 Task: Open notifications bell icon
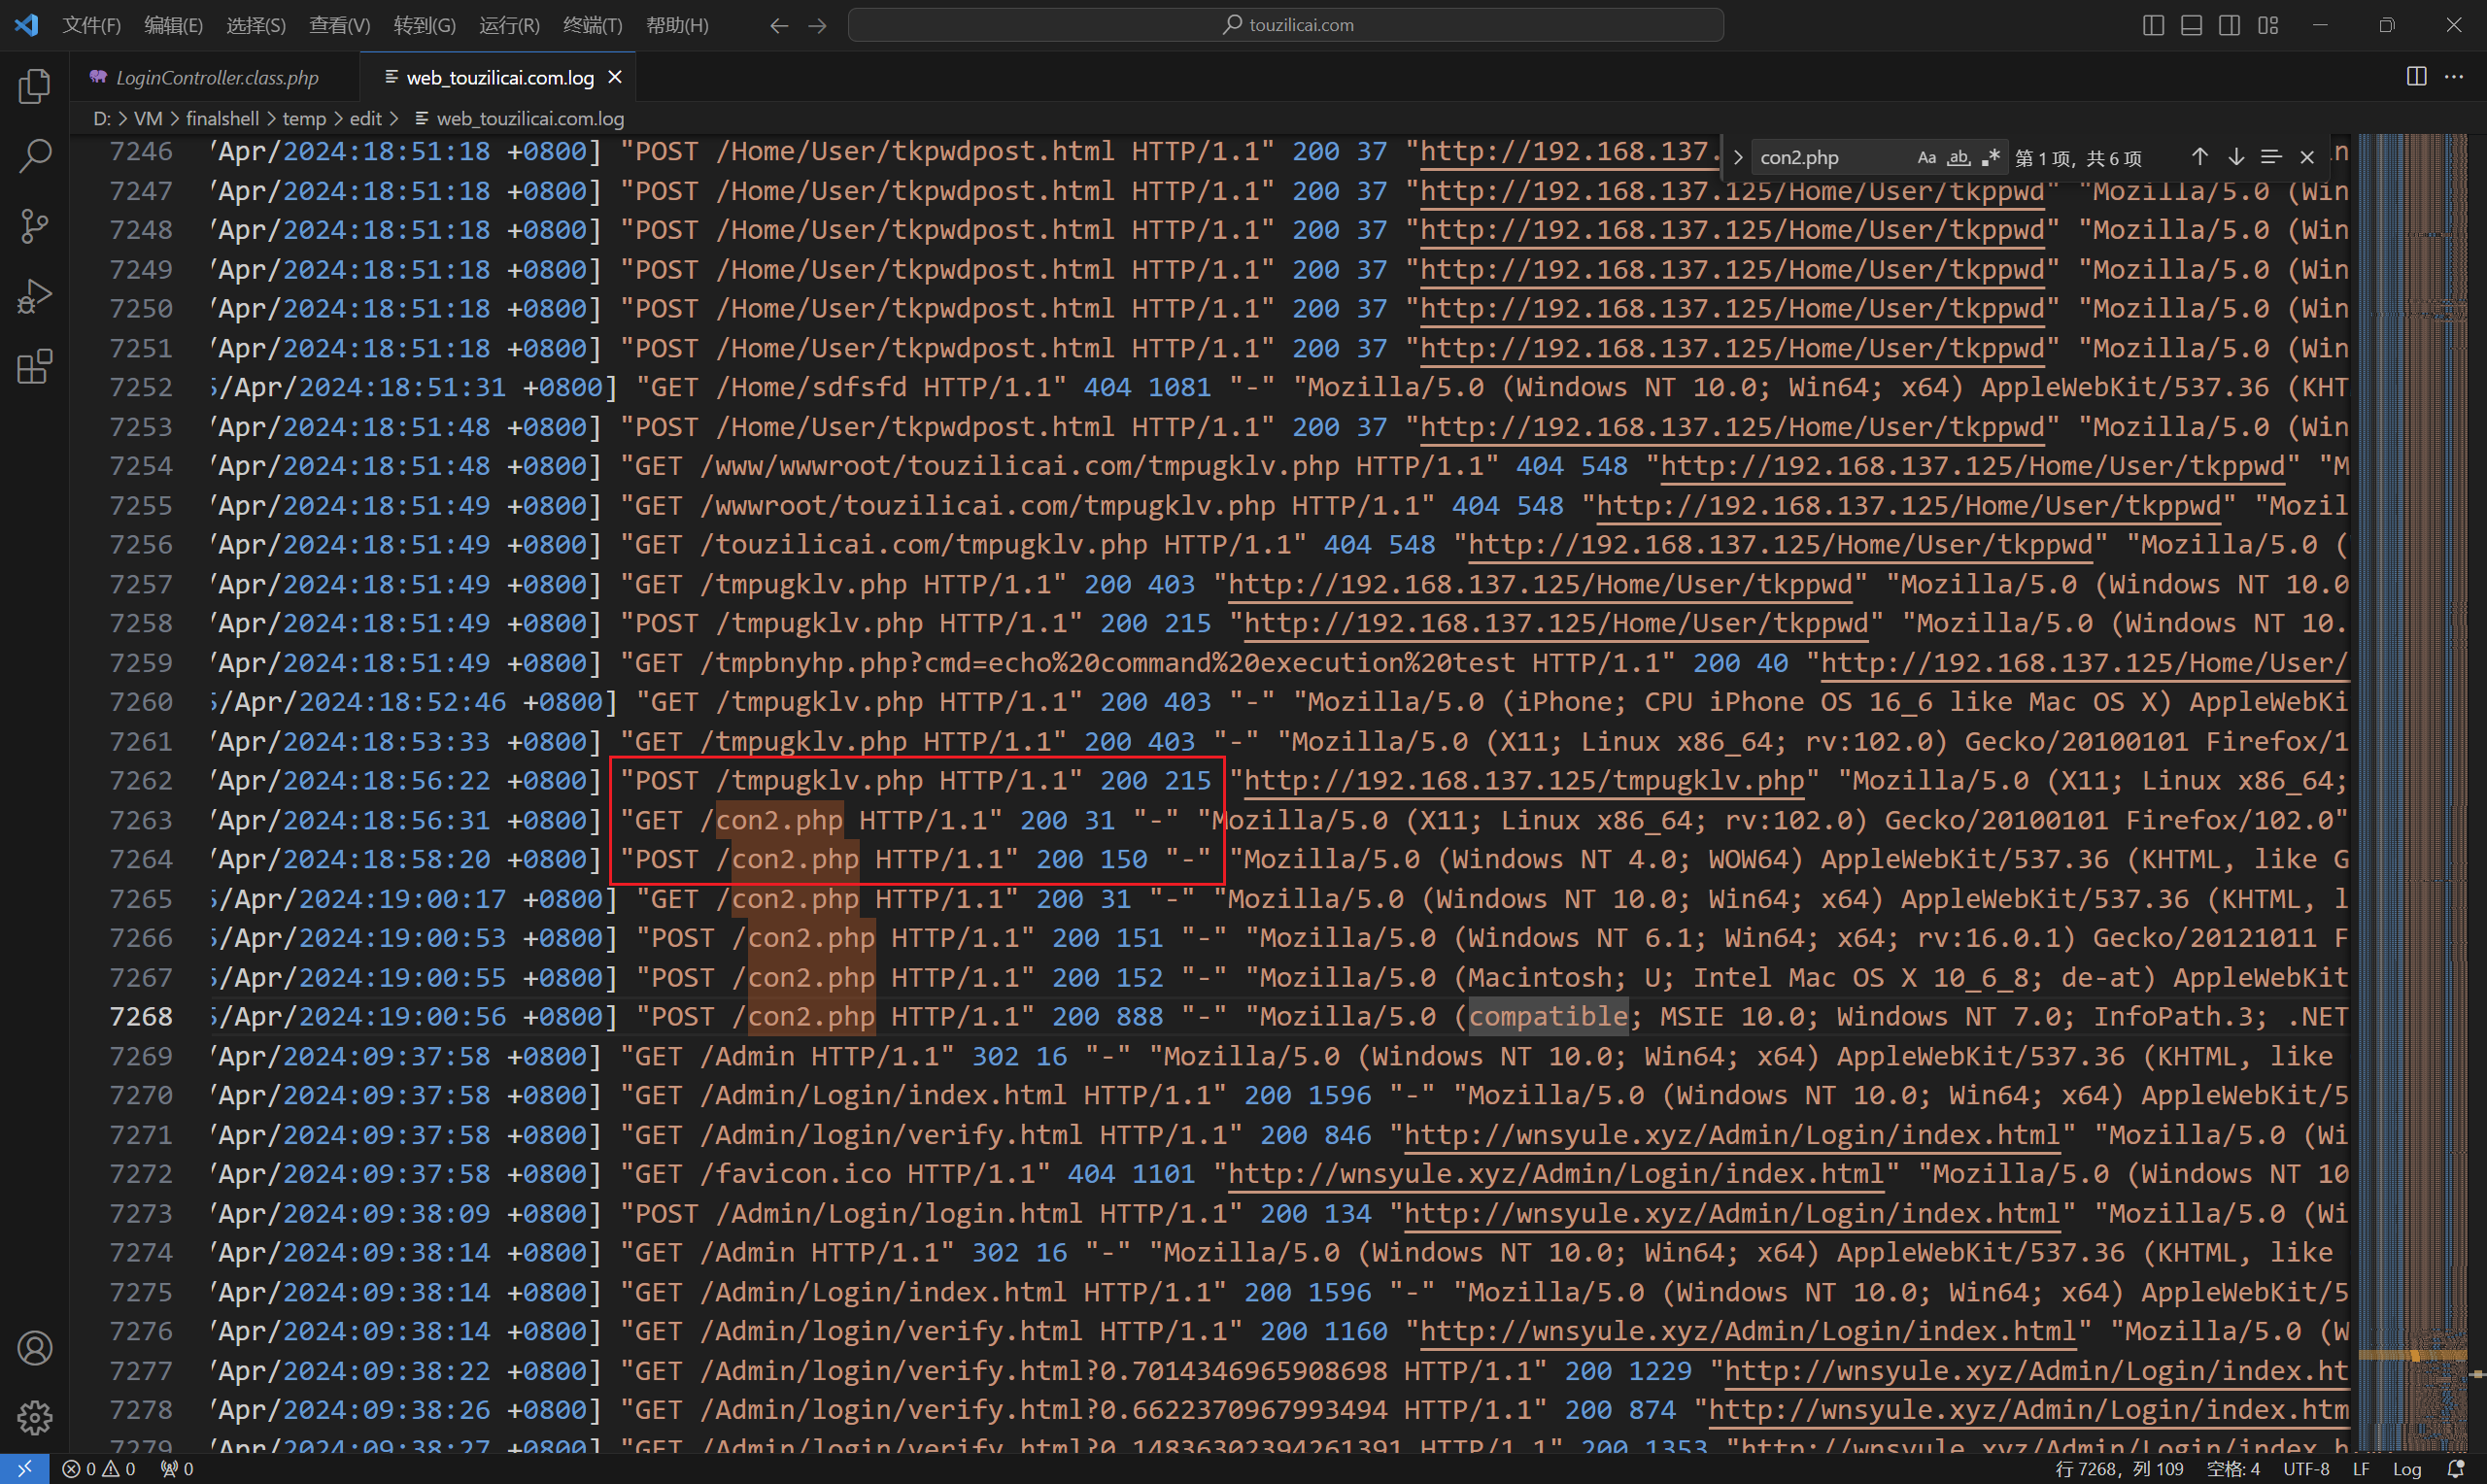[x=2455, y=1469]
